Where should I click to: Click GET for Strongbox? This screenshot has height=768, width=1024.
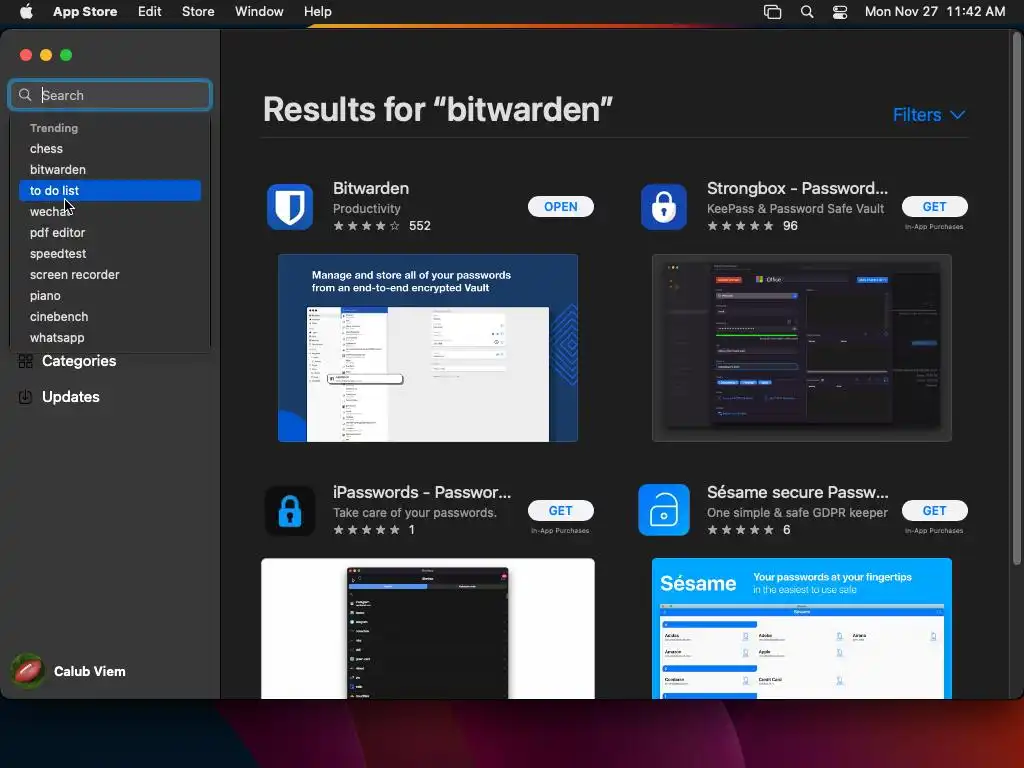935,207
